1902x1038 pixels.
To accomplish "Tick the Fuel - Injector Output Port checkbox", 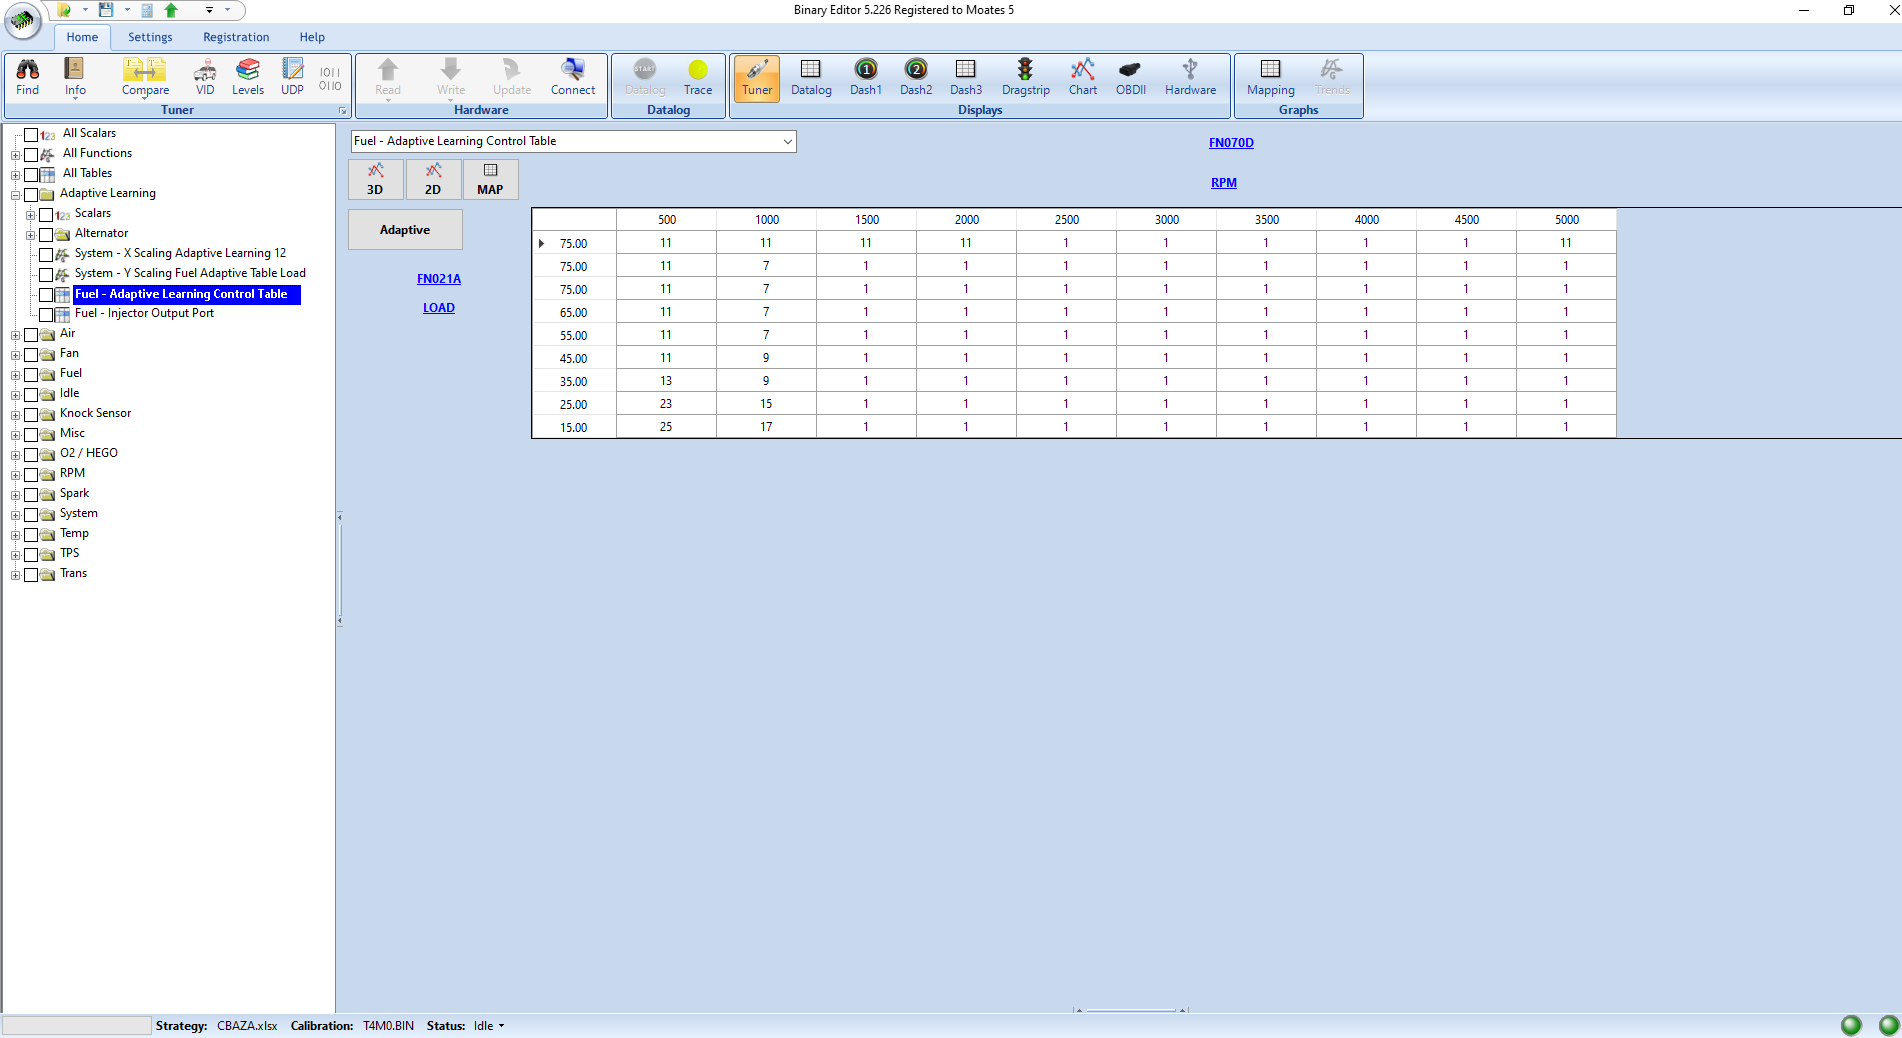I will point(46,314).
